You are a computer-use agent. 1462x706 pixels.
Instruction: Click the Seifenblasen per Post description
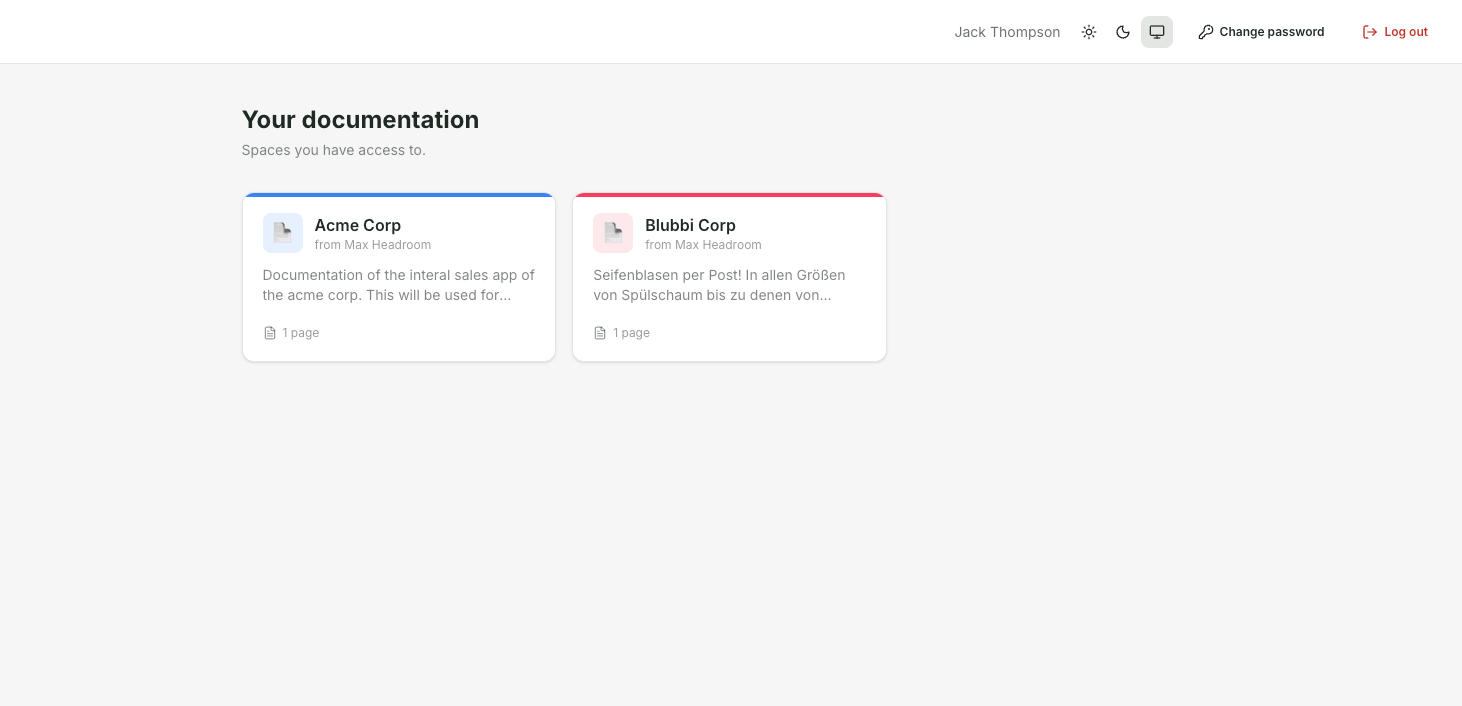[720, 285]
